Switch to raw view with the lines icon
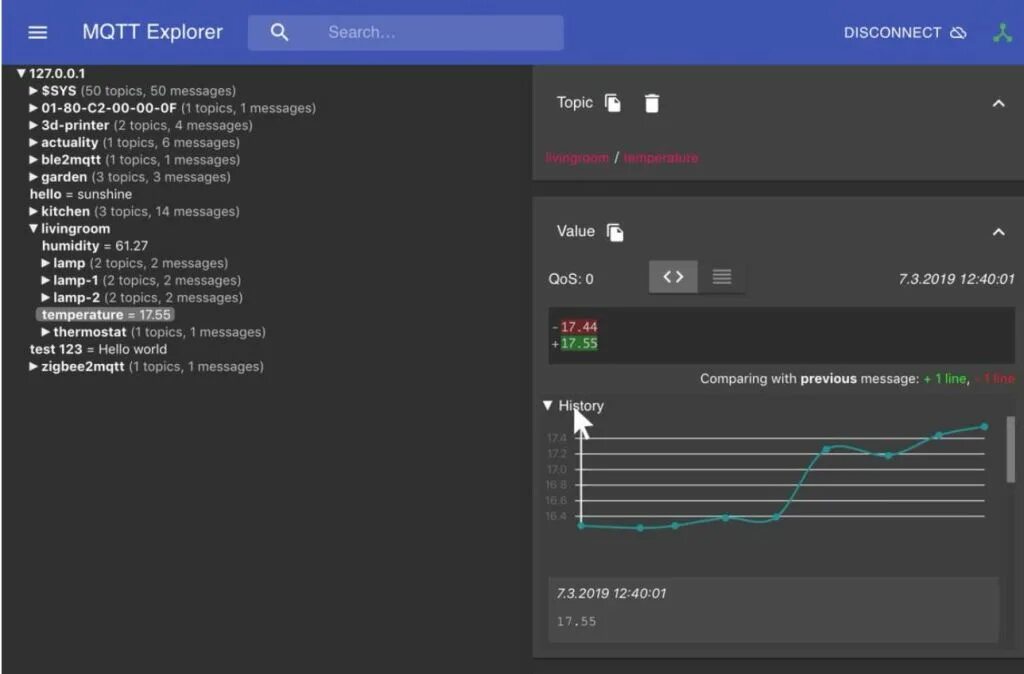This screenshot has height=674, width=1024. 722,277
